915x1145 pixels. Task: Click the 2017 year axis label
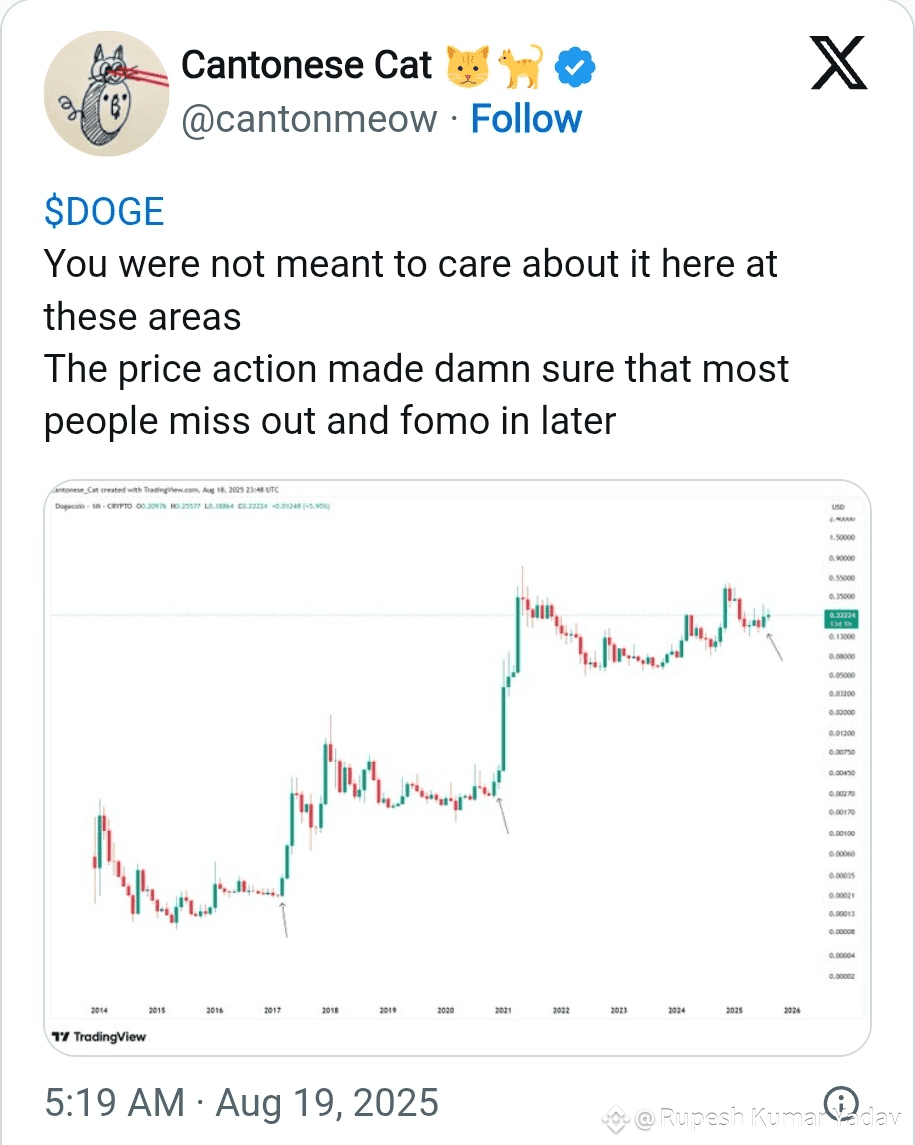tap(272, 1011)
